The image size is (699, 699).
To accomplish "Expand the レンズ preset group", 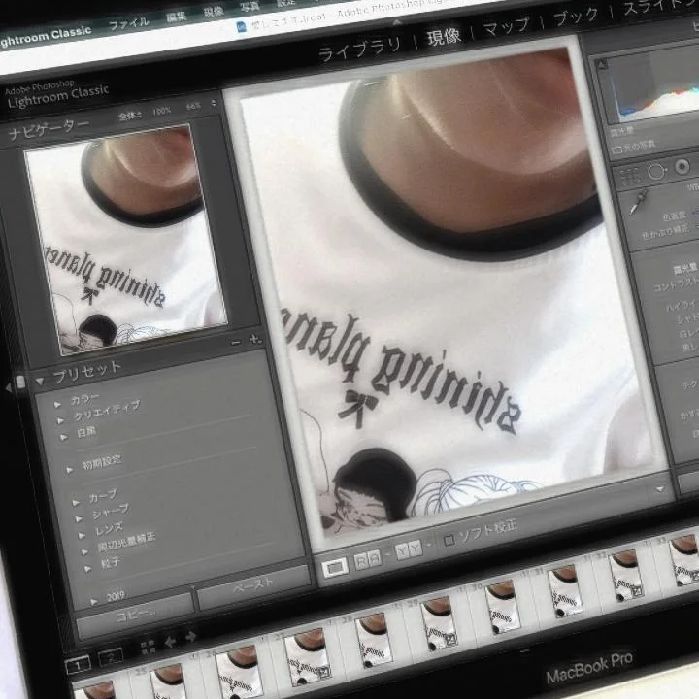I will click(82, 535).
